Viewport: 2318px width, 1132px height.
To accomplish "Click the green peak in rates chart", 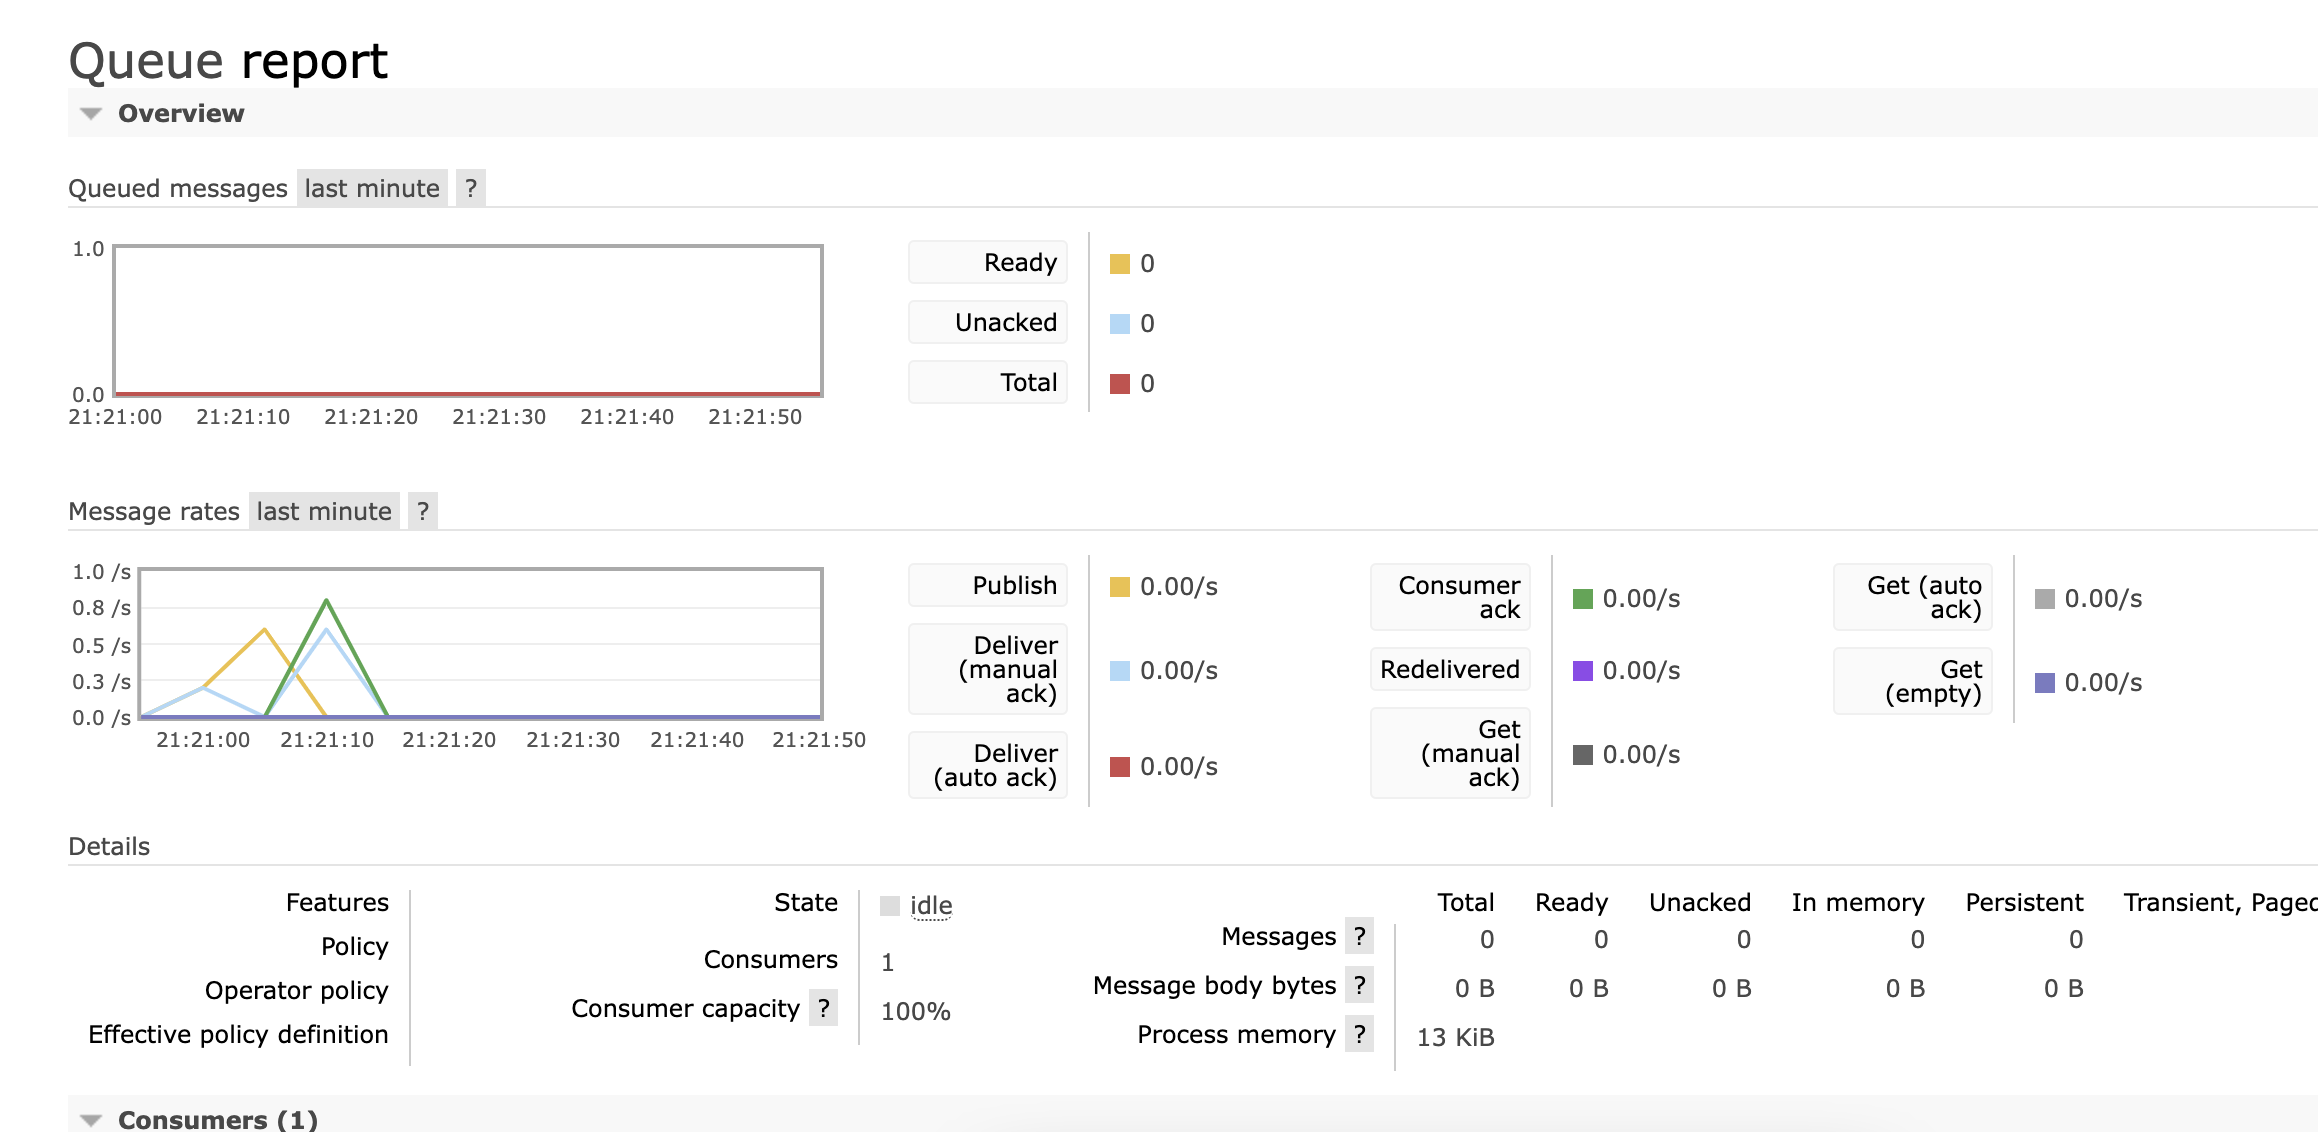I will [x=327, y=601].
